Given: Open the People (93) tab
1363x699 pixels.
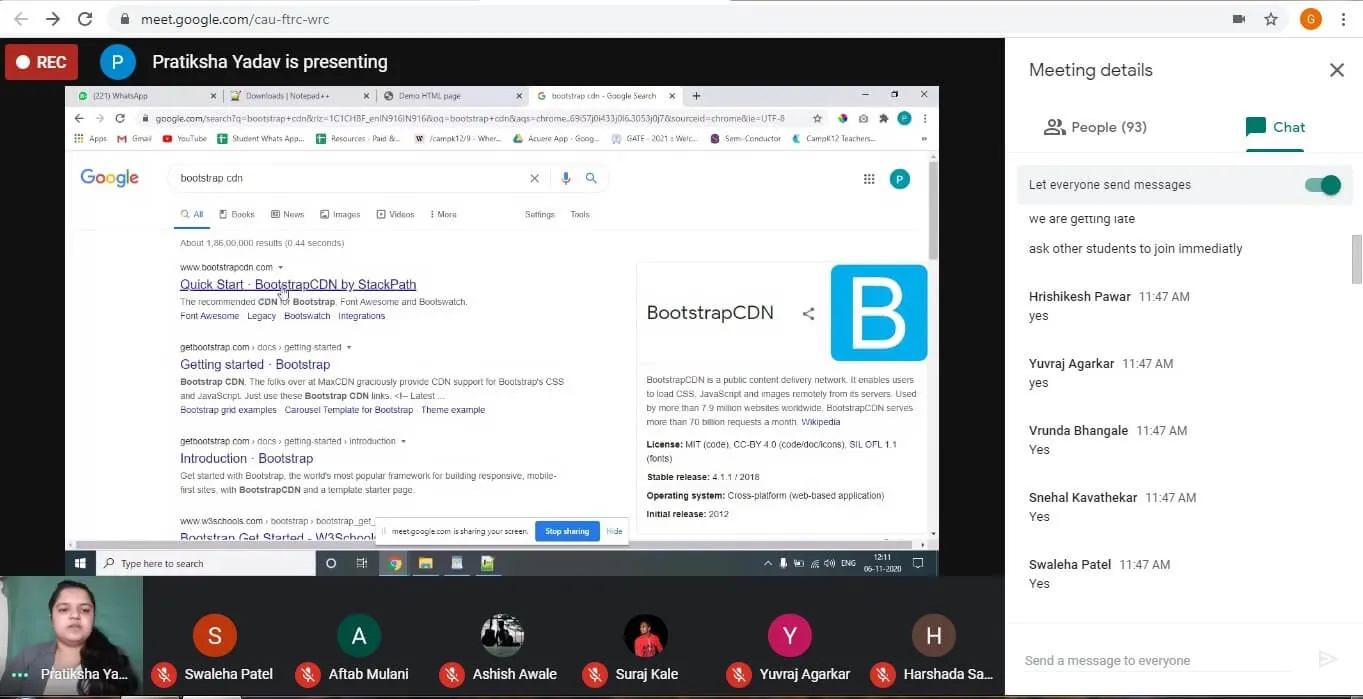Looking at the screenshot, I should 1095,127.
